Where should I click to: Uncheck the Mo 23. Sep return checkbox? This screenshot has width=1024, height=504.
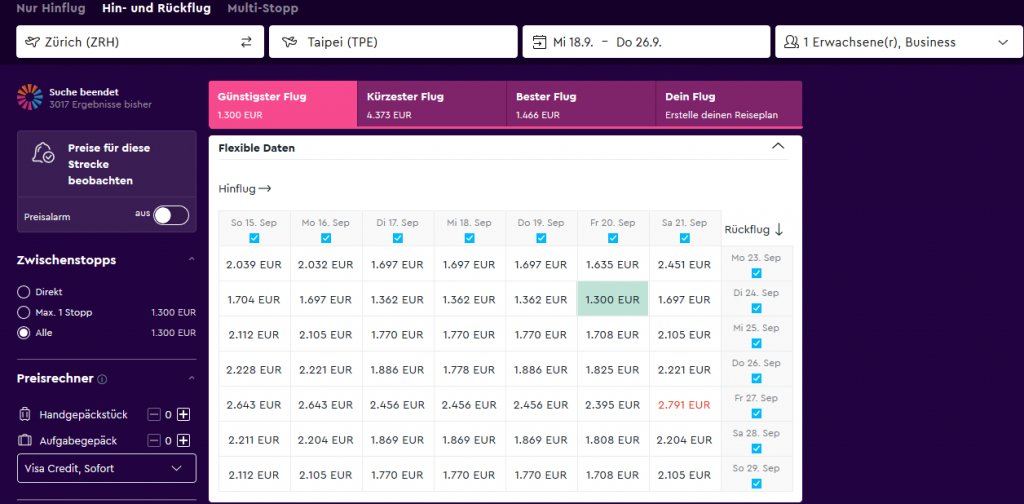[x=756, y=273]
